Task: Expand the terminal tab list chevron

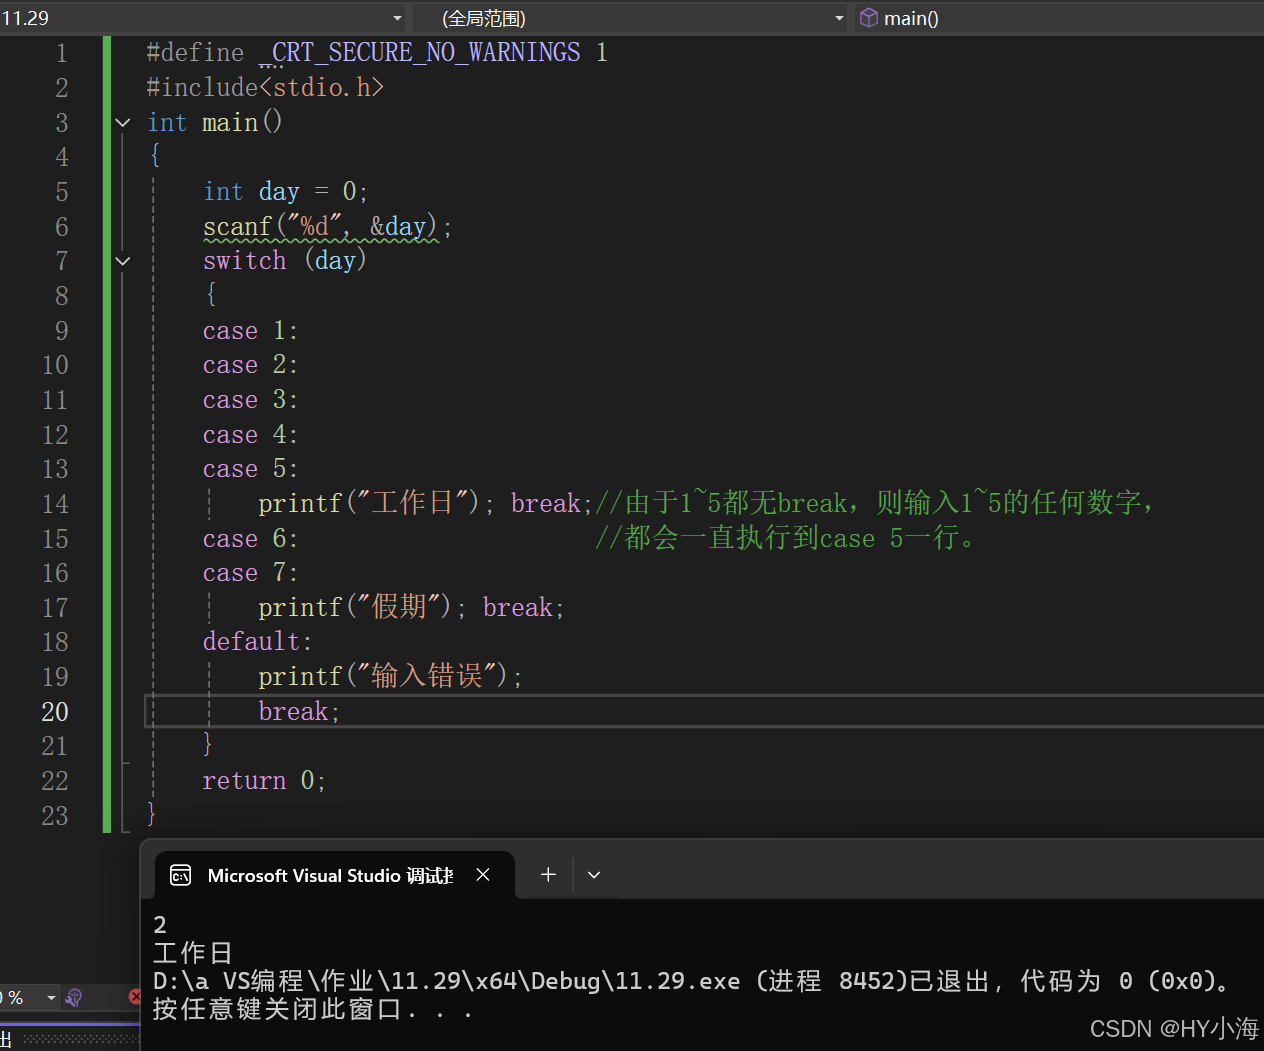Action: 594,874
